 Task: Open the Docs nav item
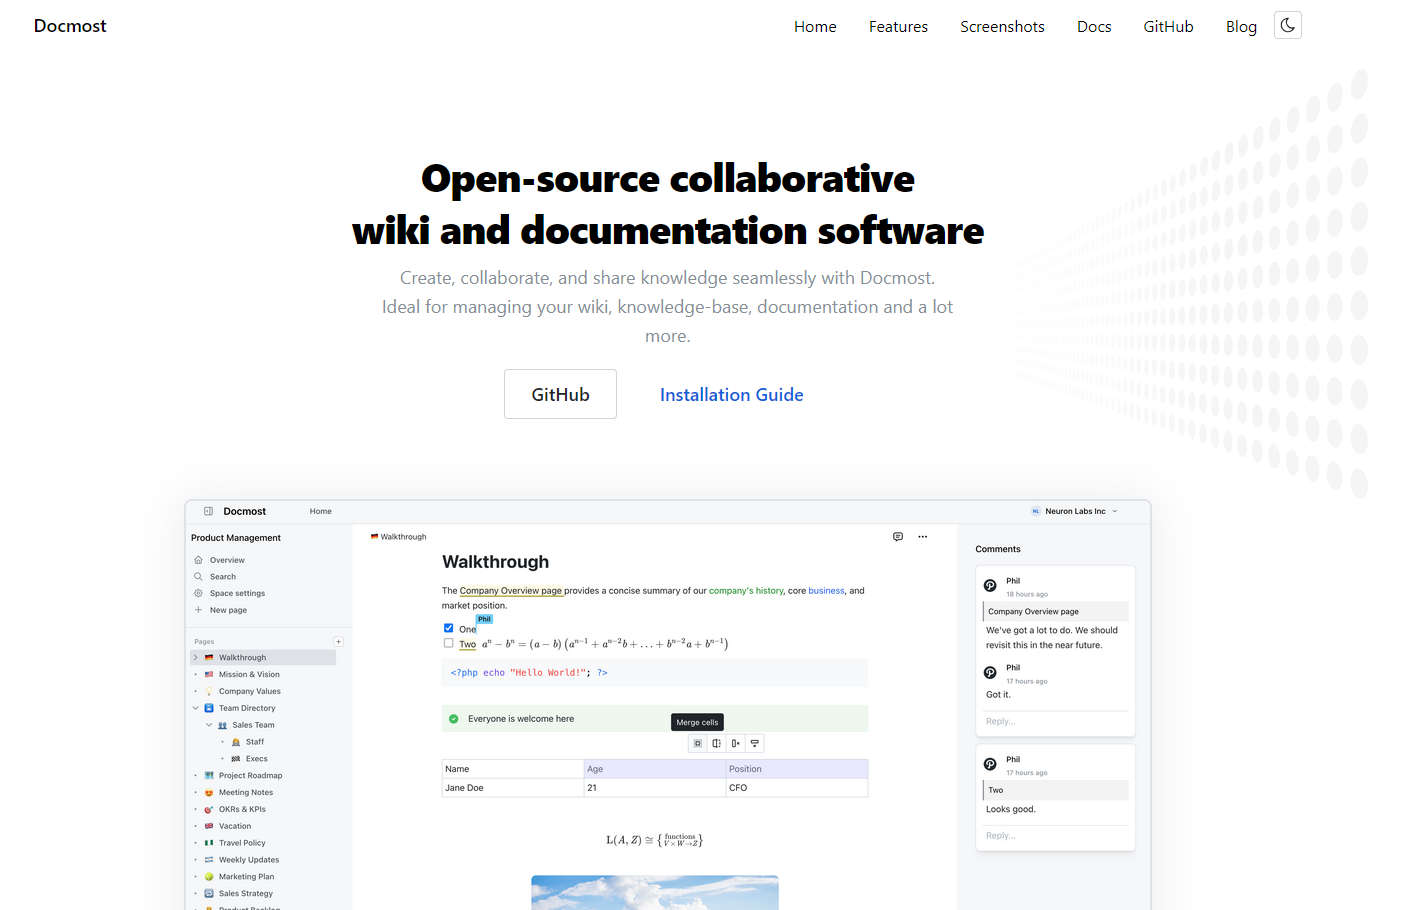(x=1094, y=27)
